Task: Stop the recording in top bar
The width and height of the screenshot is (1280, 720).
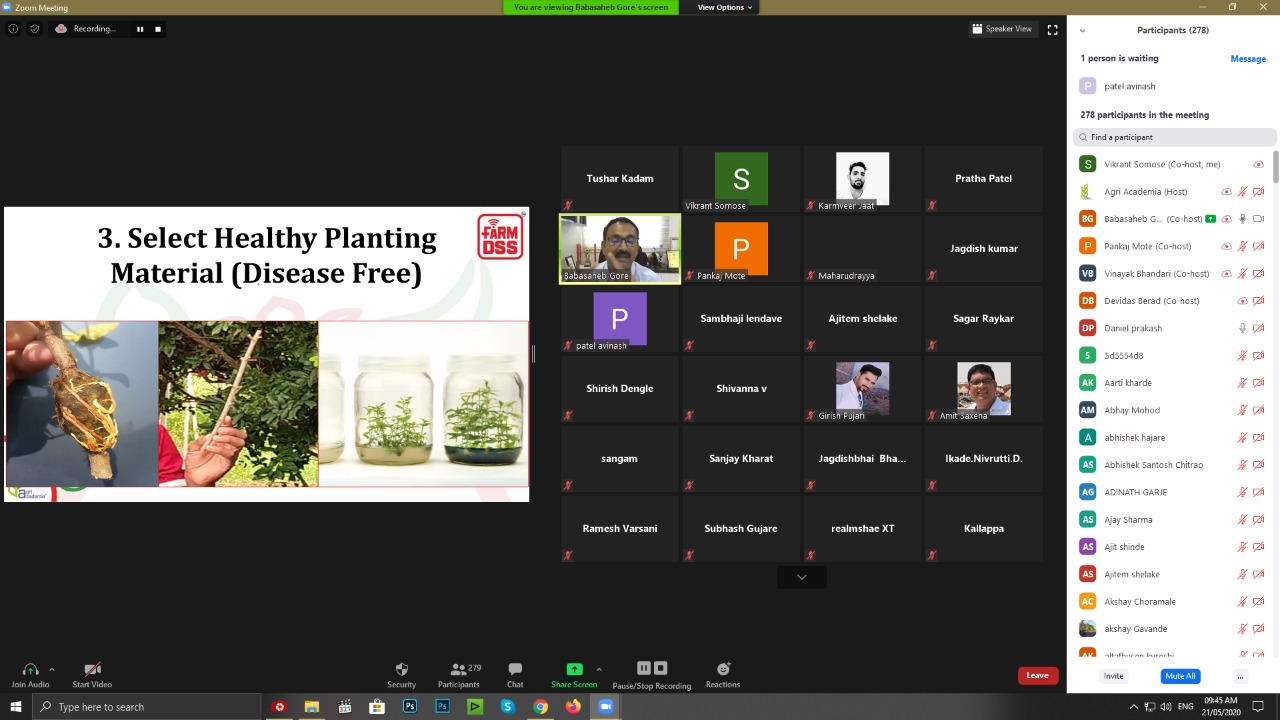Action: [x=158, y=29]
